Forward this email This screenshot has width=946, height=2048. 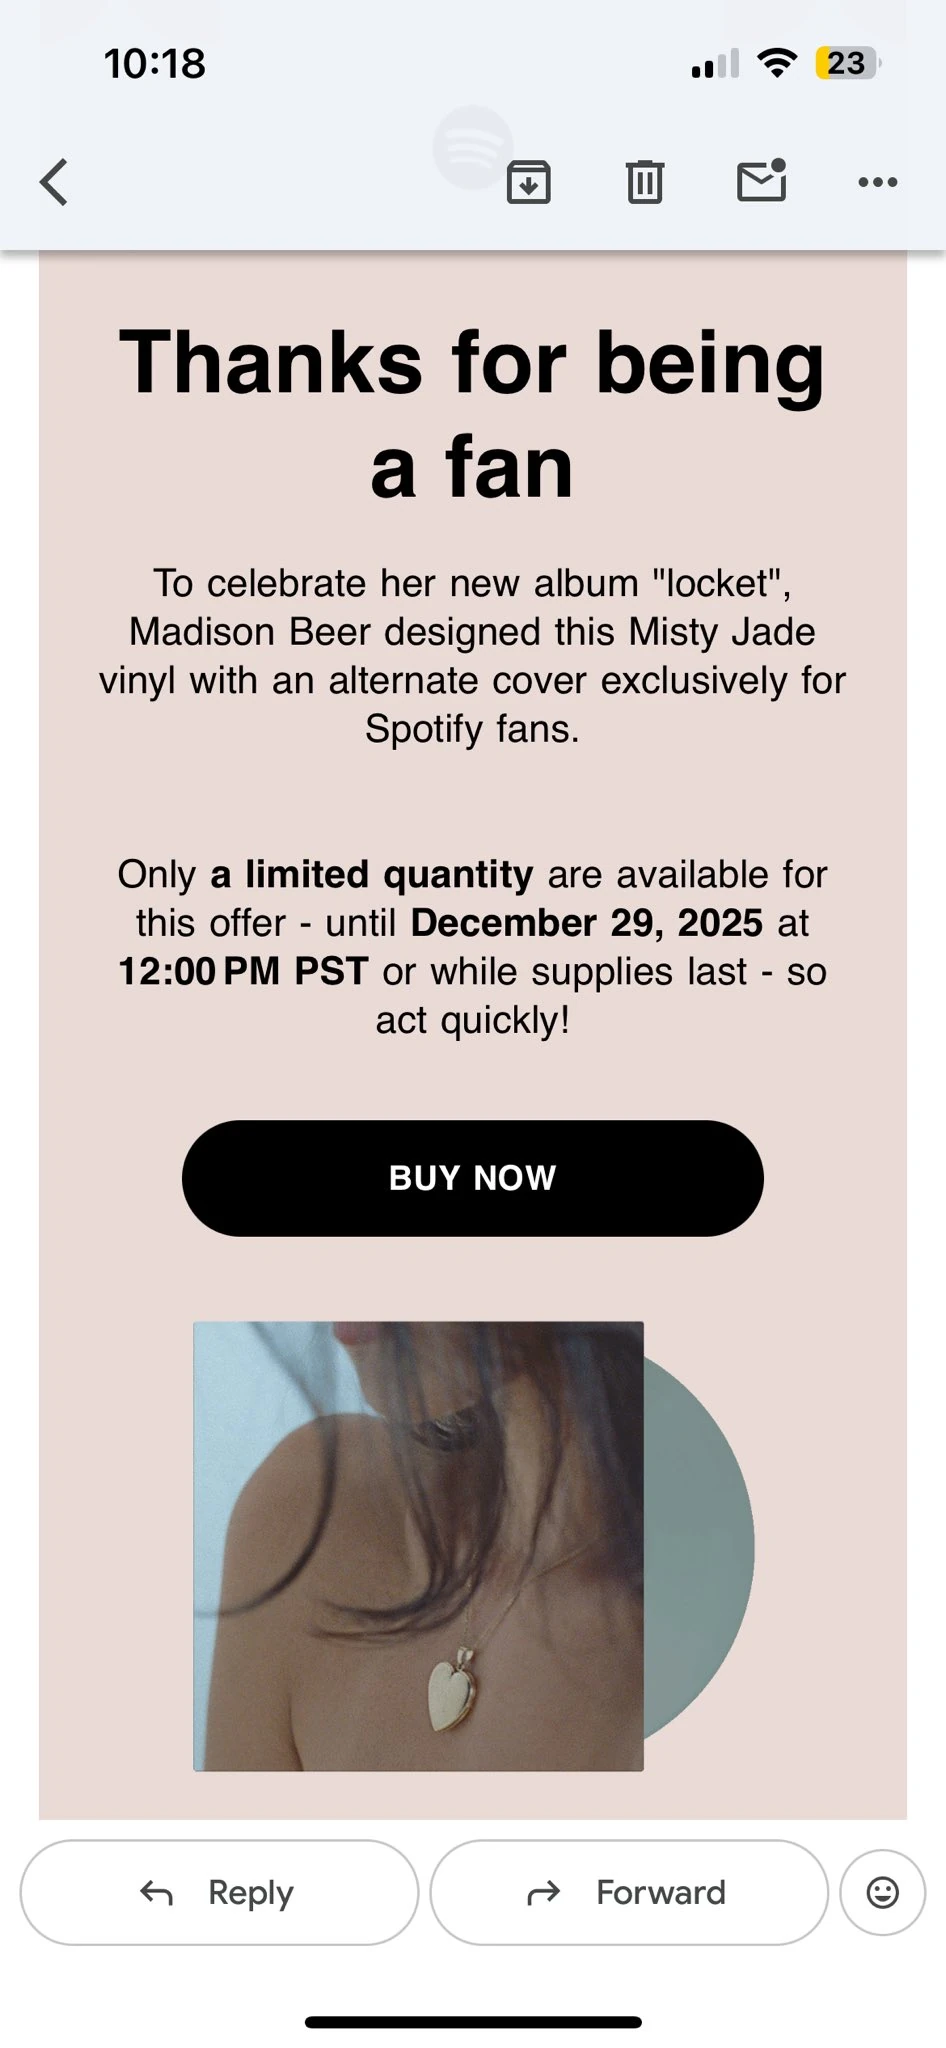click(628, 1892)
